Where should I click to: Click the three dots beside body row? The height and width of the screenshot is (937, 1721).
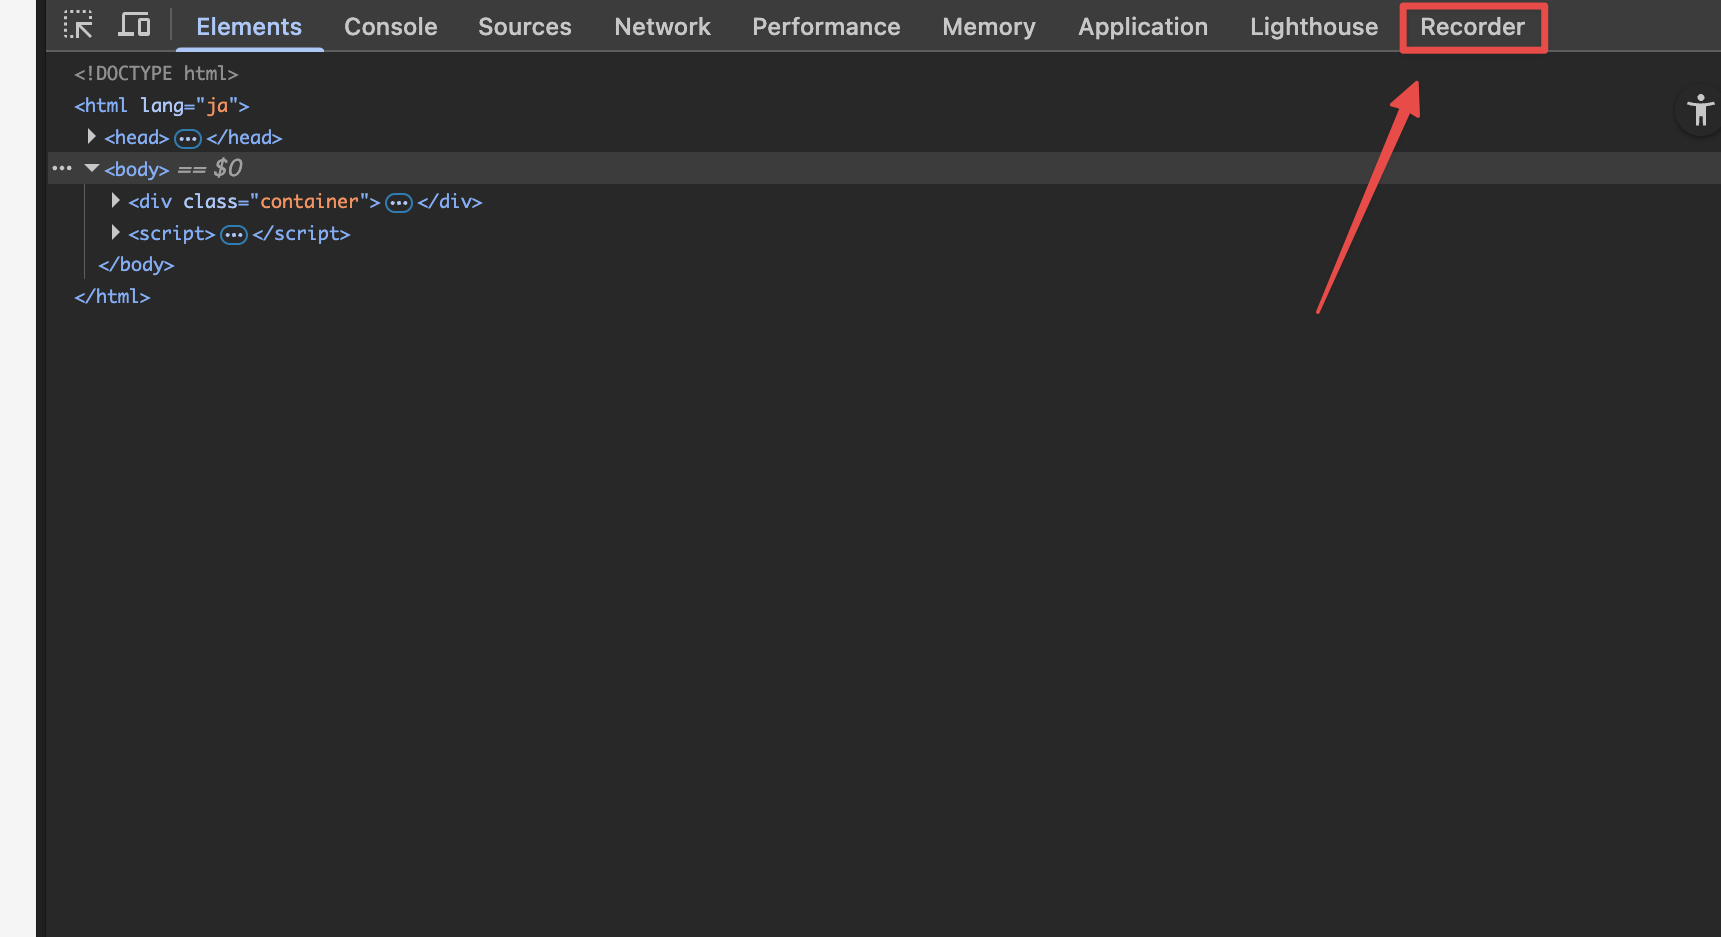point(62,168)
